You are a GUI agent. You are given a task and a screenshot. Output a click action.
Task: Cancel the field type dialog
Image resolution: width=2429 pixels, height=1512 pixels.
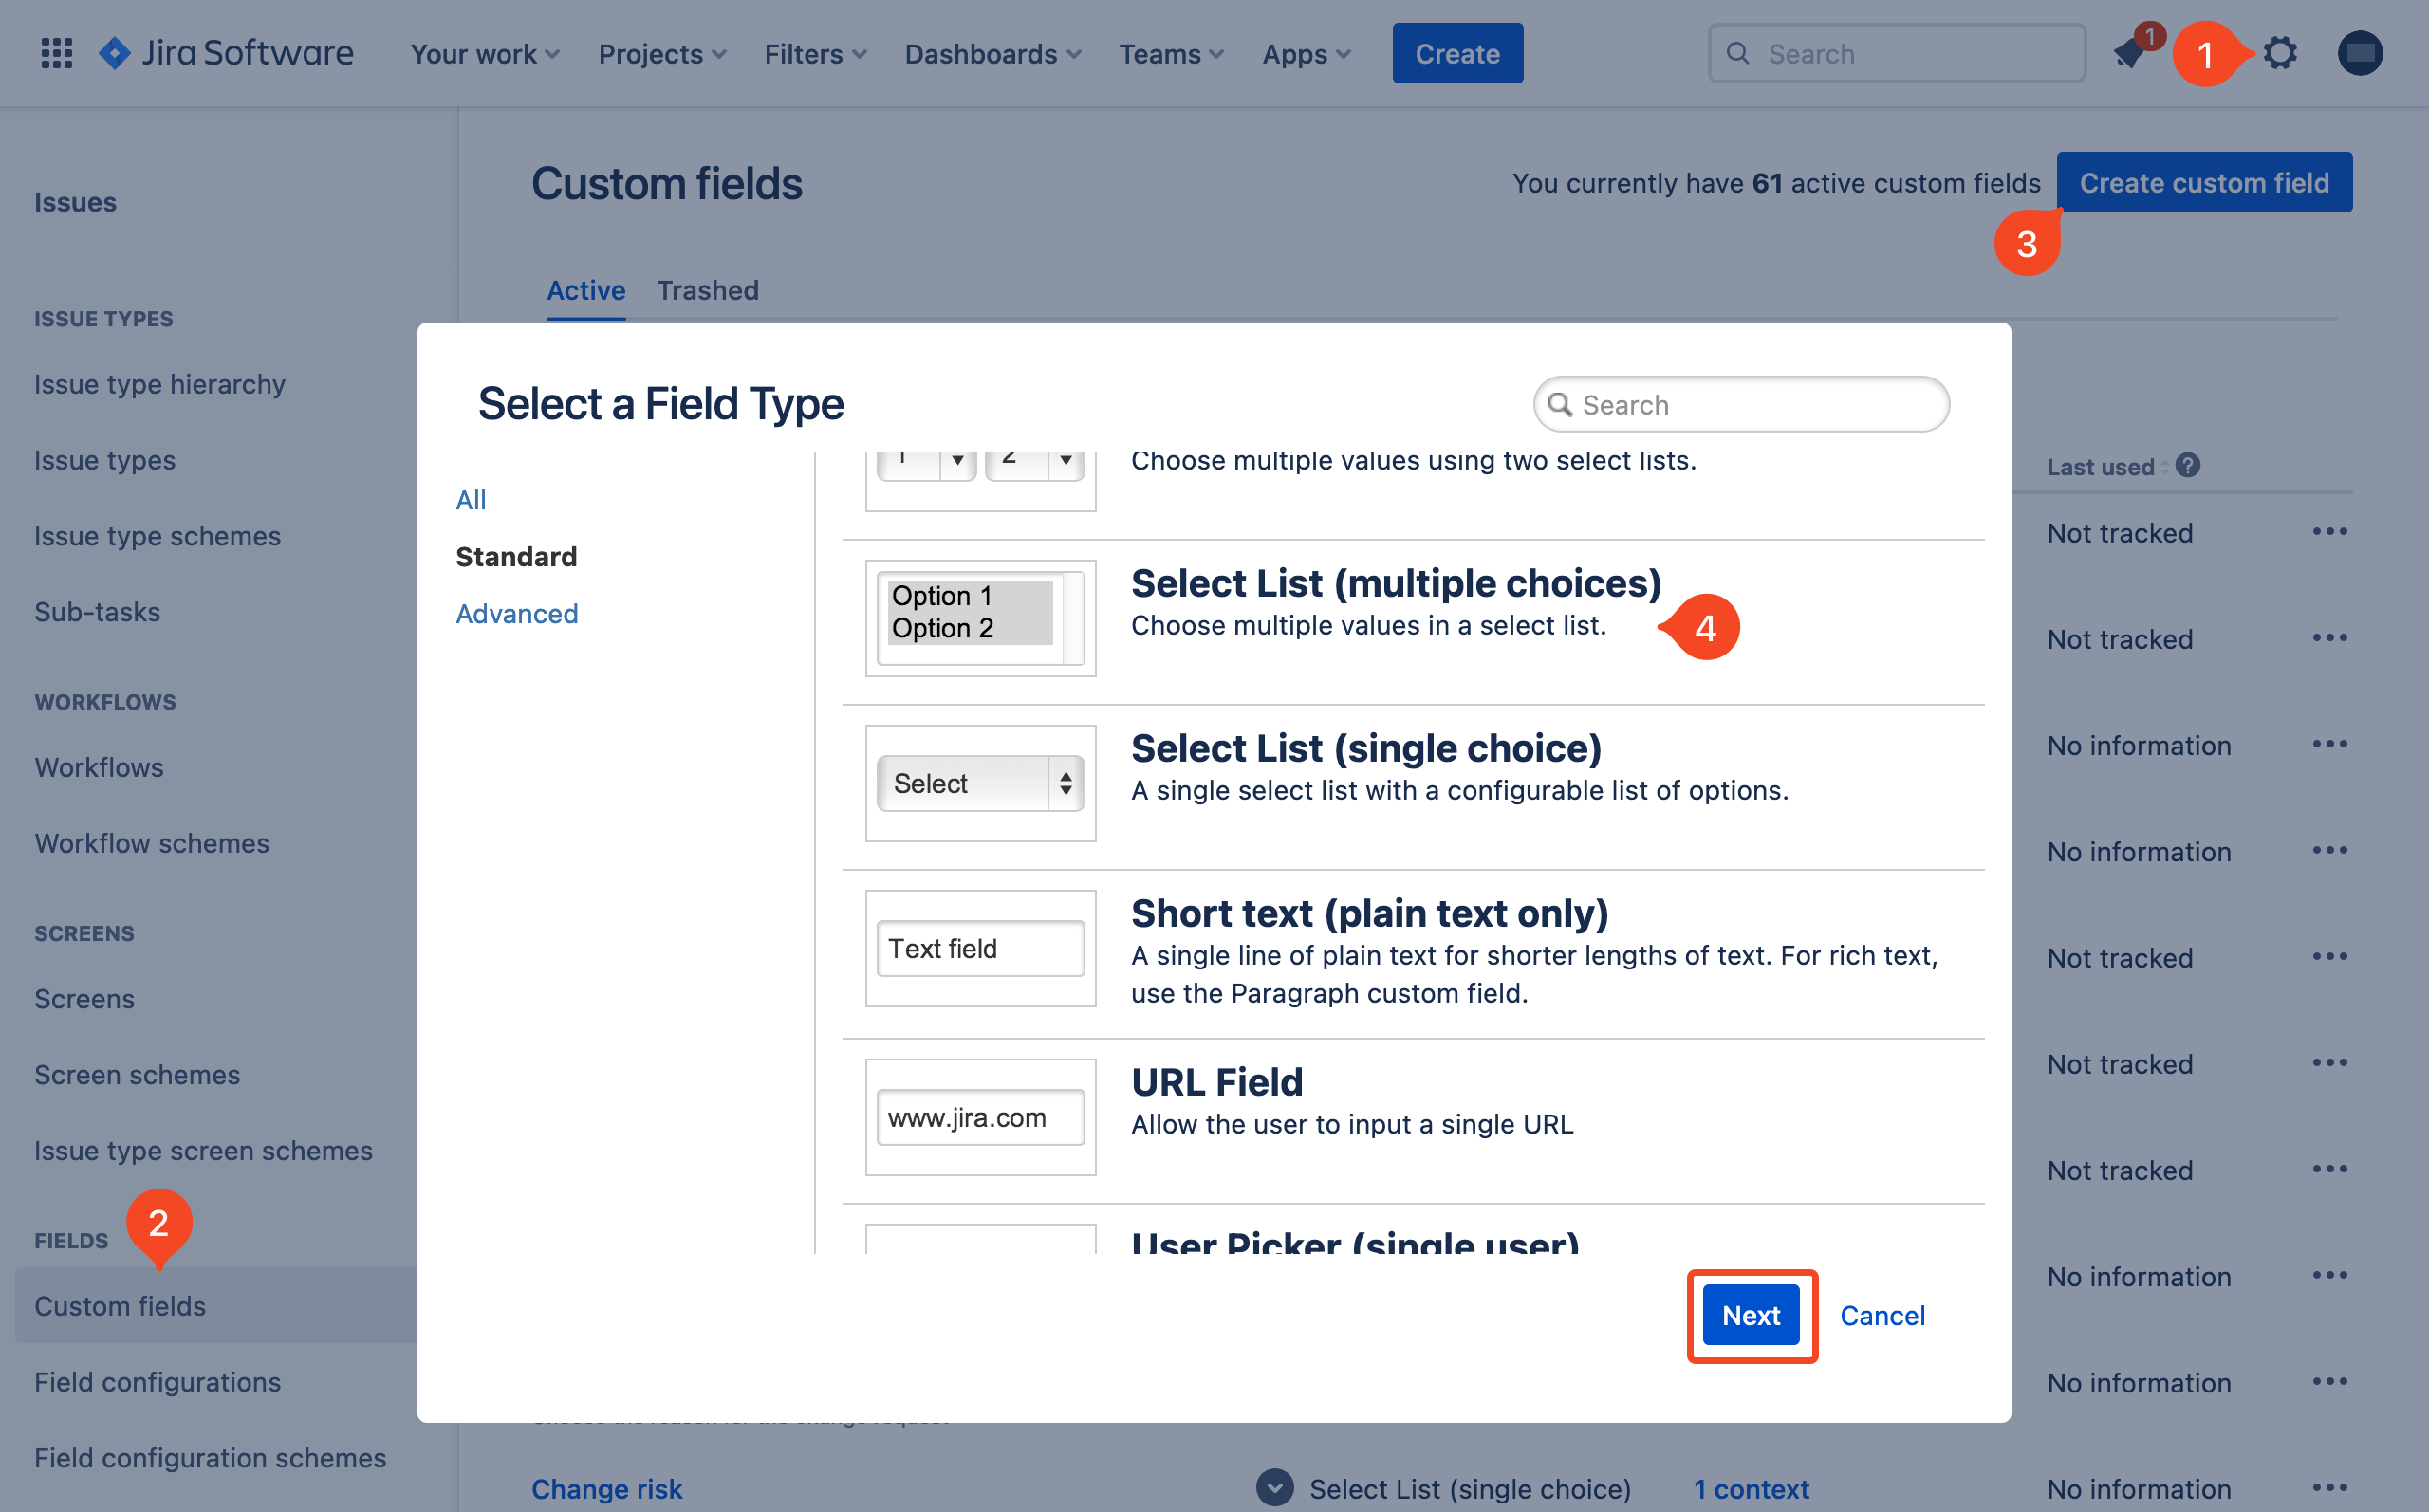1882,1315
